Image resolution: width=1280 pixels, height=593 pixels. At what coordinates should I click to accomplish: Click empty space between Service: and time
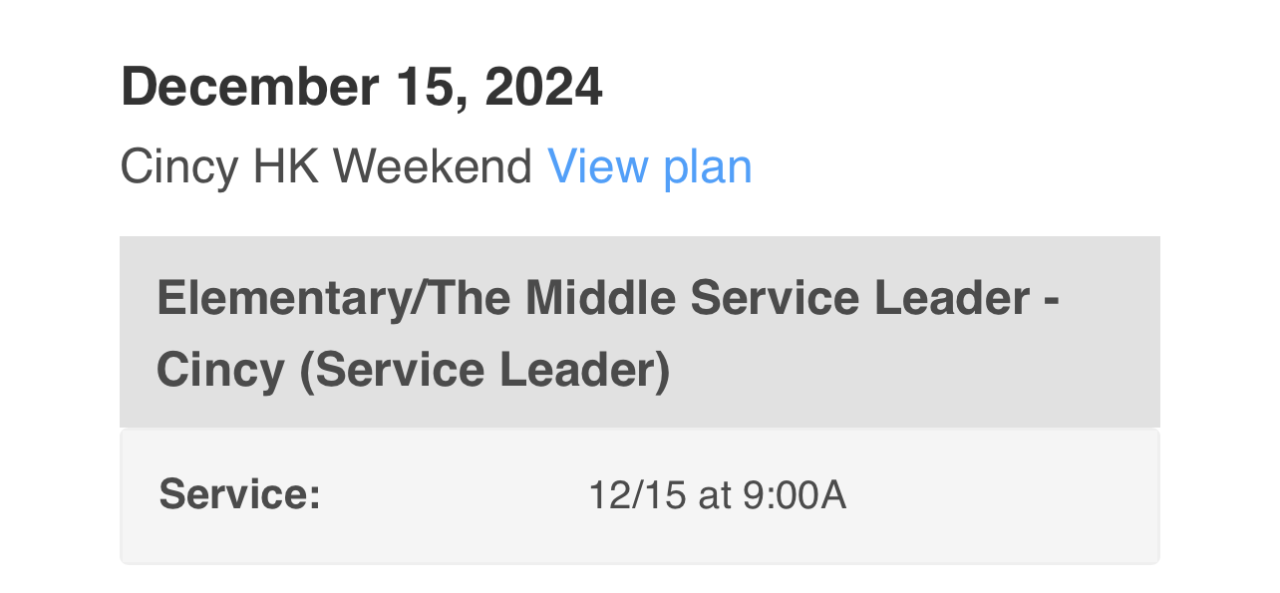coord(450,495)
